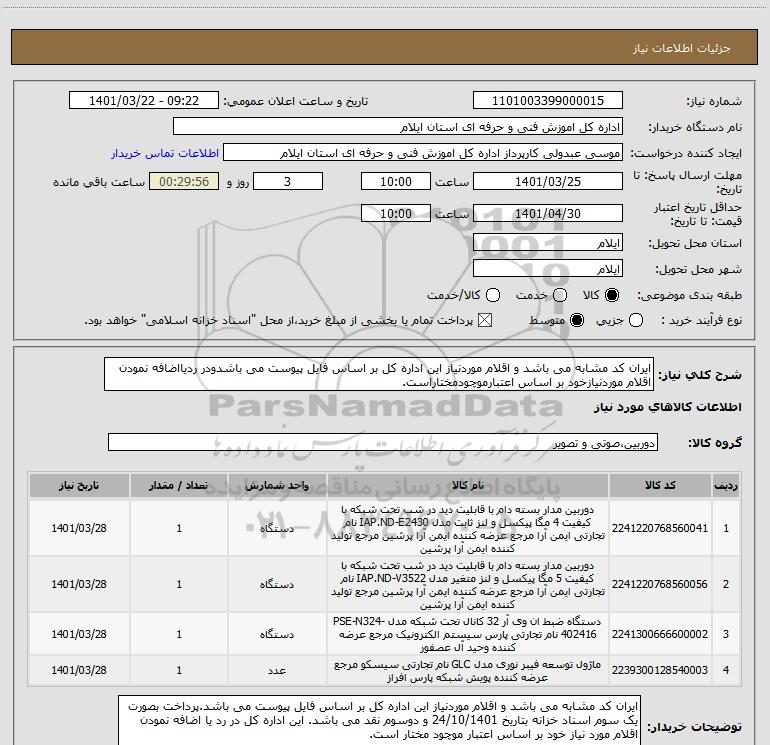Click the announcement date field 1401/03/22 - 09:22
The width and height of the screenshot is (770, 745).
[x=144, y=101]
